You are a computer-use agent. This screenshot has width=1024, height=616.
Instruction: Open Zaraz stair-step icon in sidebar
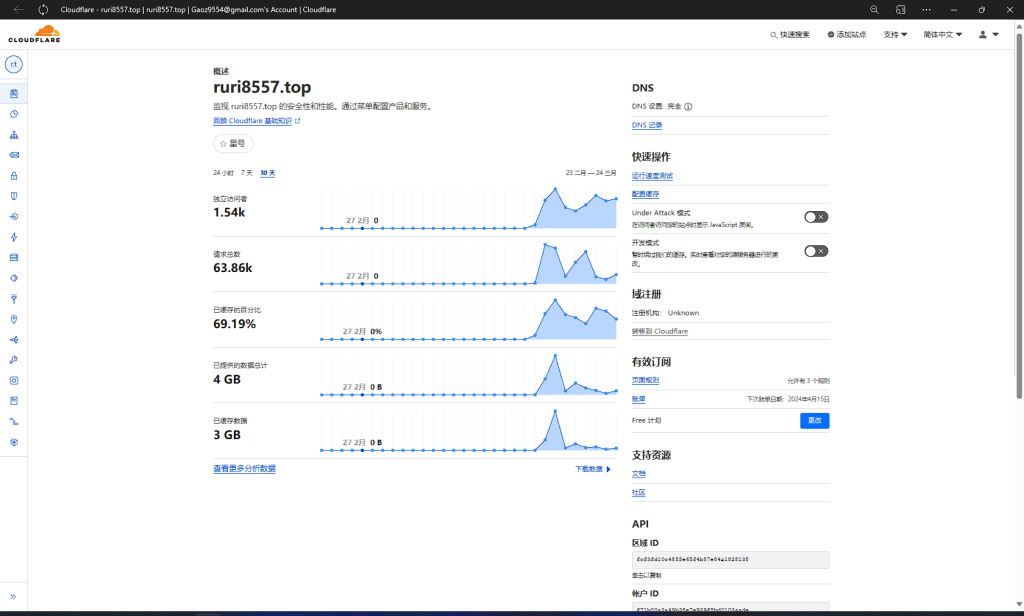(x=14, y=421)
